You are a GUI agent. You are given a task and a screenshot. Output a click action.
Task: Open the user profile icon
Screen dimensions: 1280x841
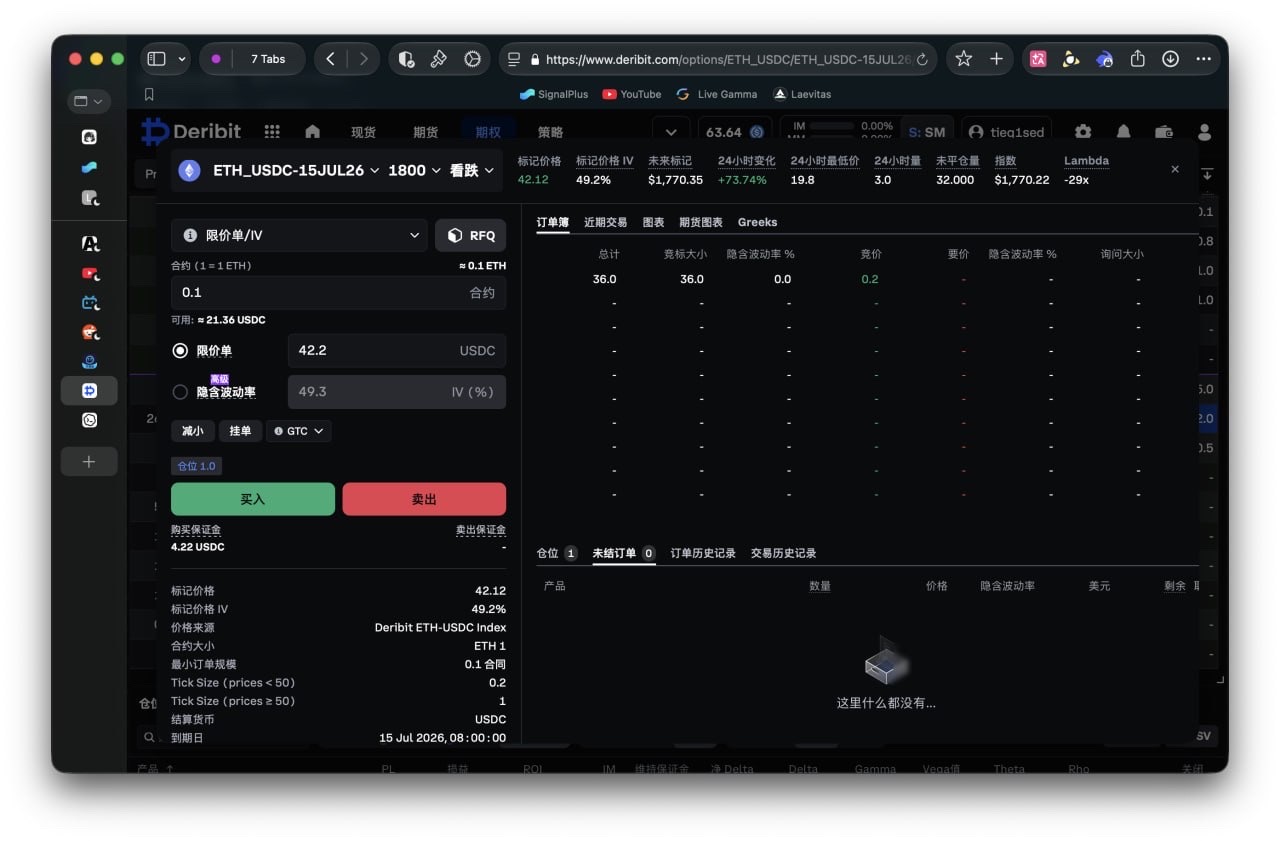tap(1204, 132)
